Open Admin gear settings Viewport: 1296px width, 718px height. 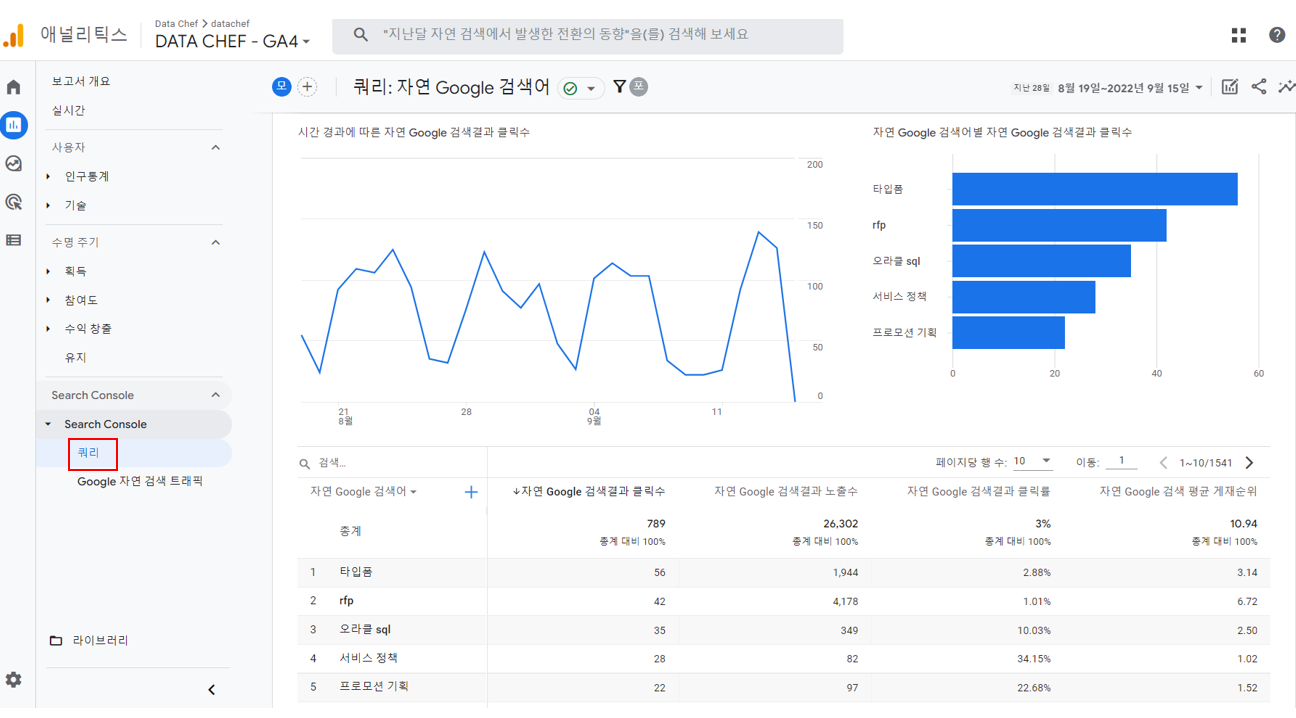13,680
